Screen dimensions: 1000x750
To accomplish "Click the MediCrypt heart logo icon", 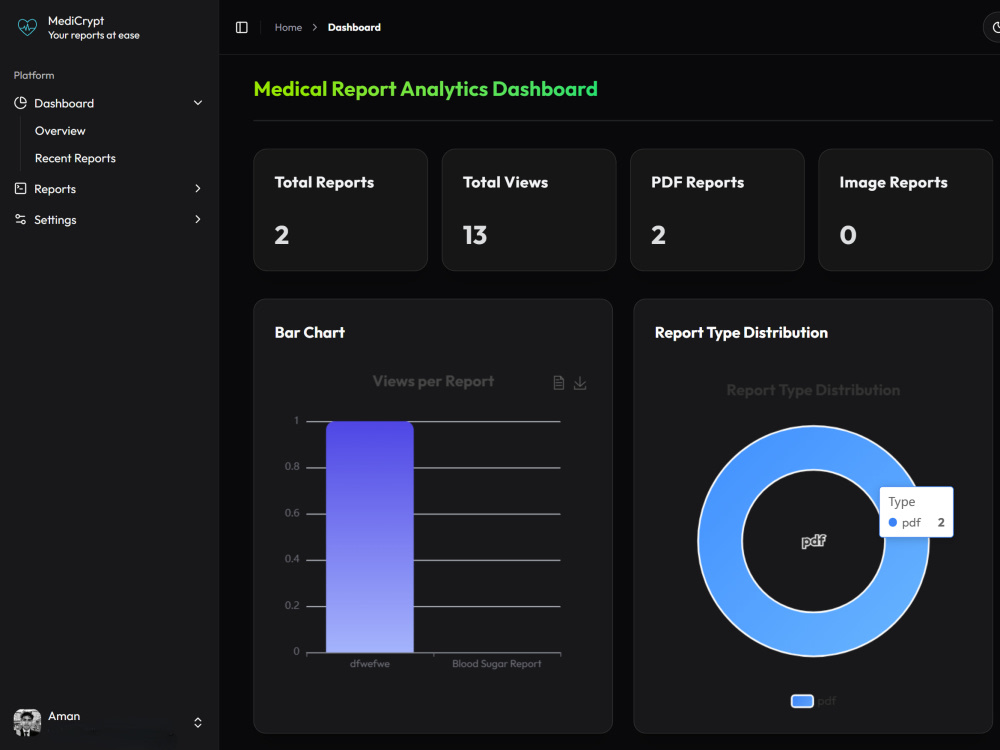I will click(x=27, y=27).
